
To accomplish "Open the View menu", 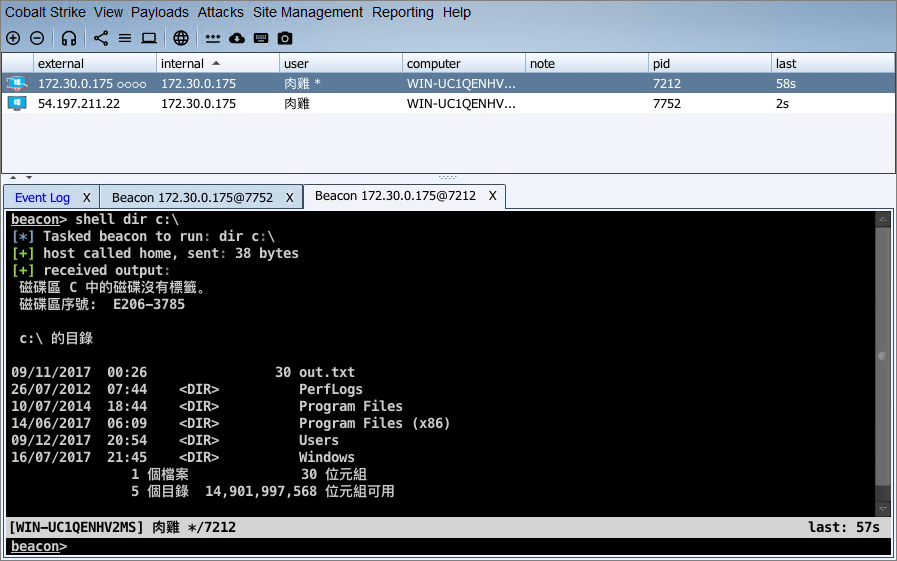I will pyautogui.click(x=109, y=12).
